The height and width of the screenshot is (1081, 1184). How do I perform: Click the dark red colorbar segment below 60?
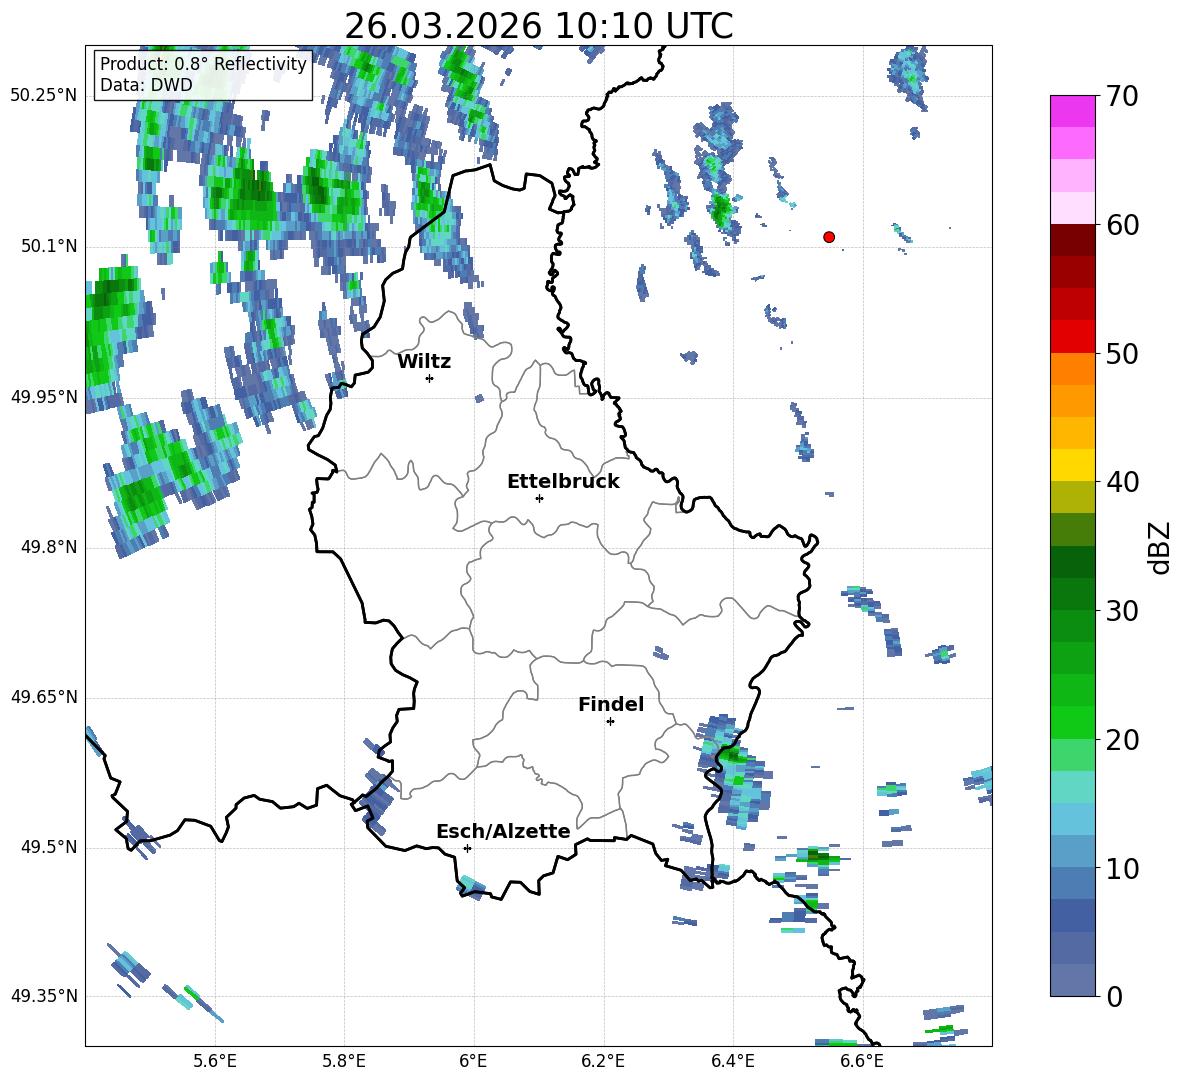click(x=1072, y=240)
